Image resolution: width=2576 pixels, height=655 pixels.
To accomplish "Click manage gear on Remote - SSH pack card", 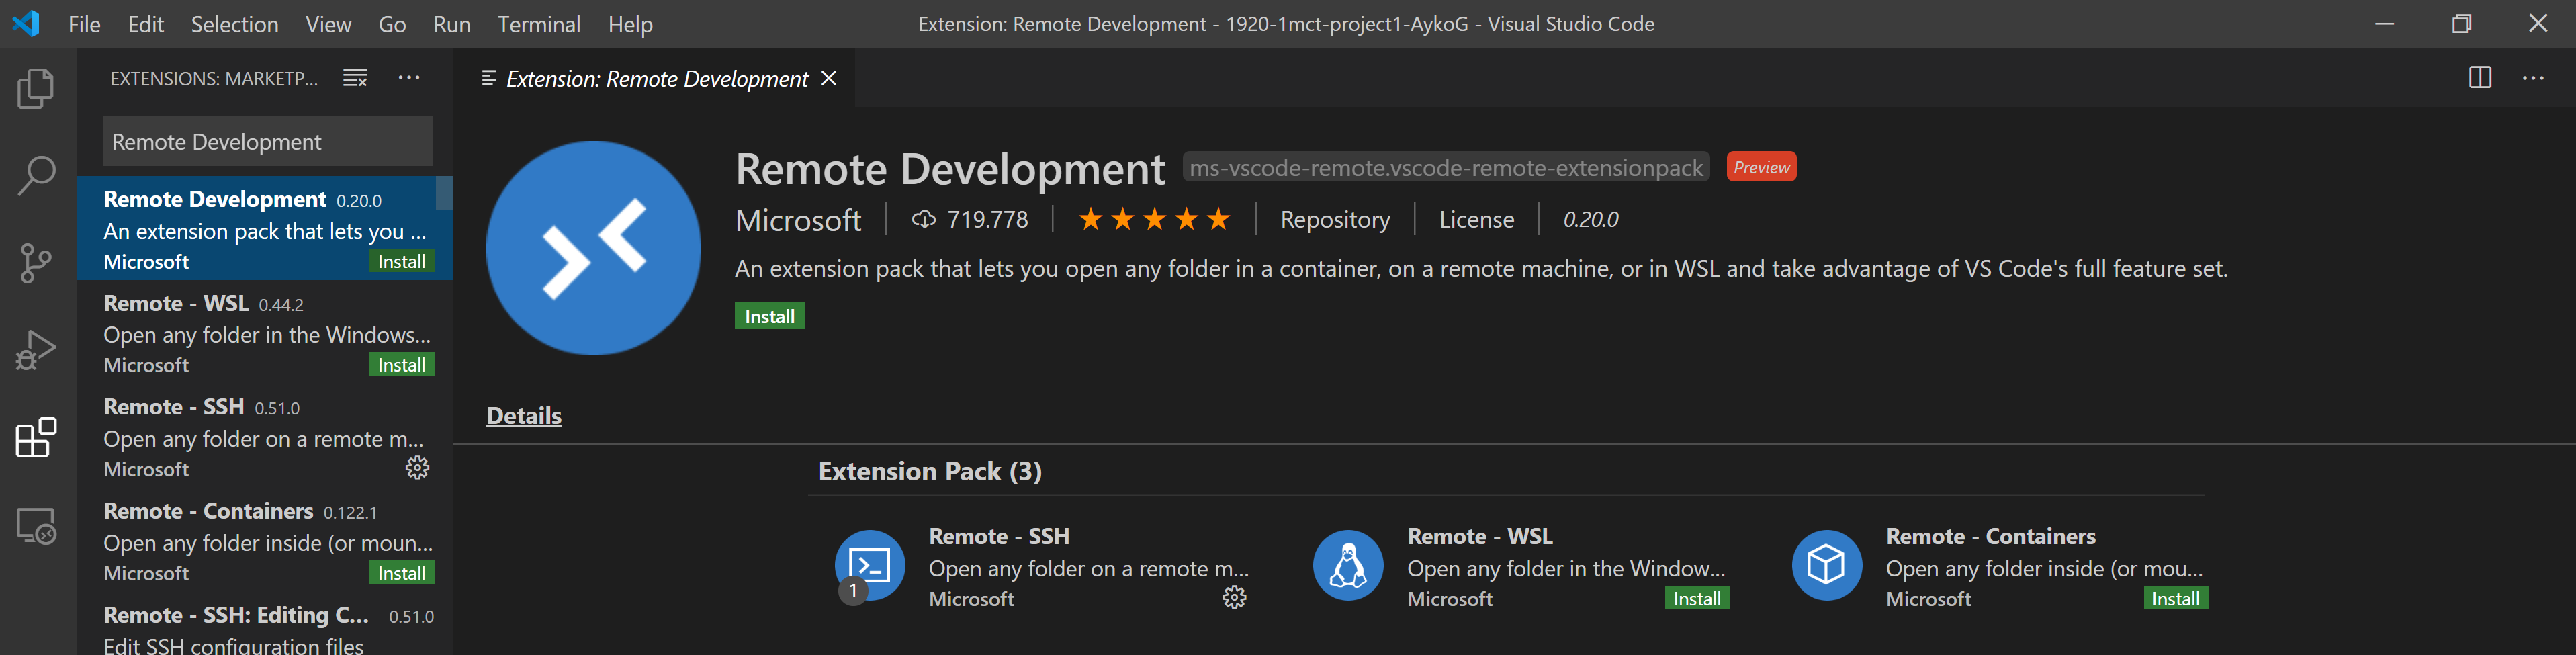I will (1235, 597).
